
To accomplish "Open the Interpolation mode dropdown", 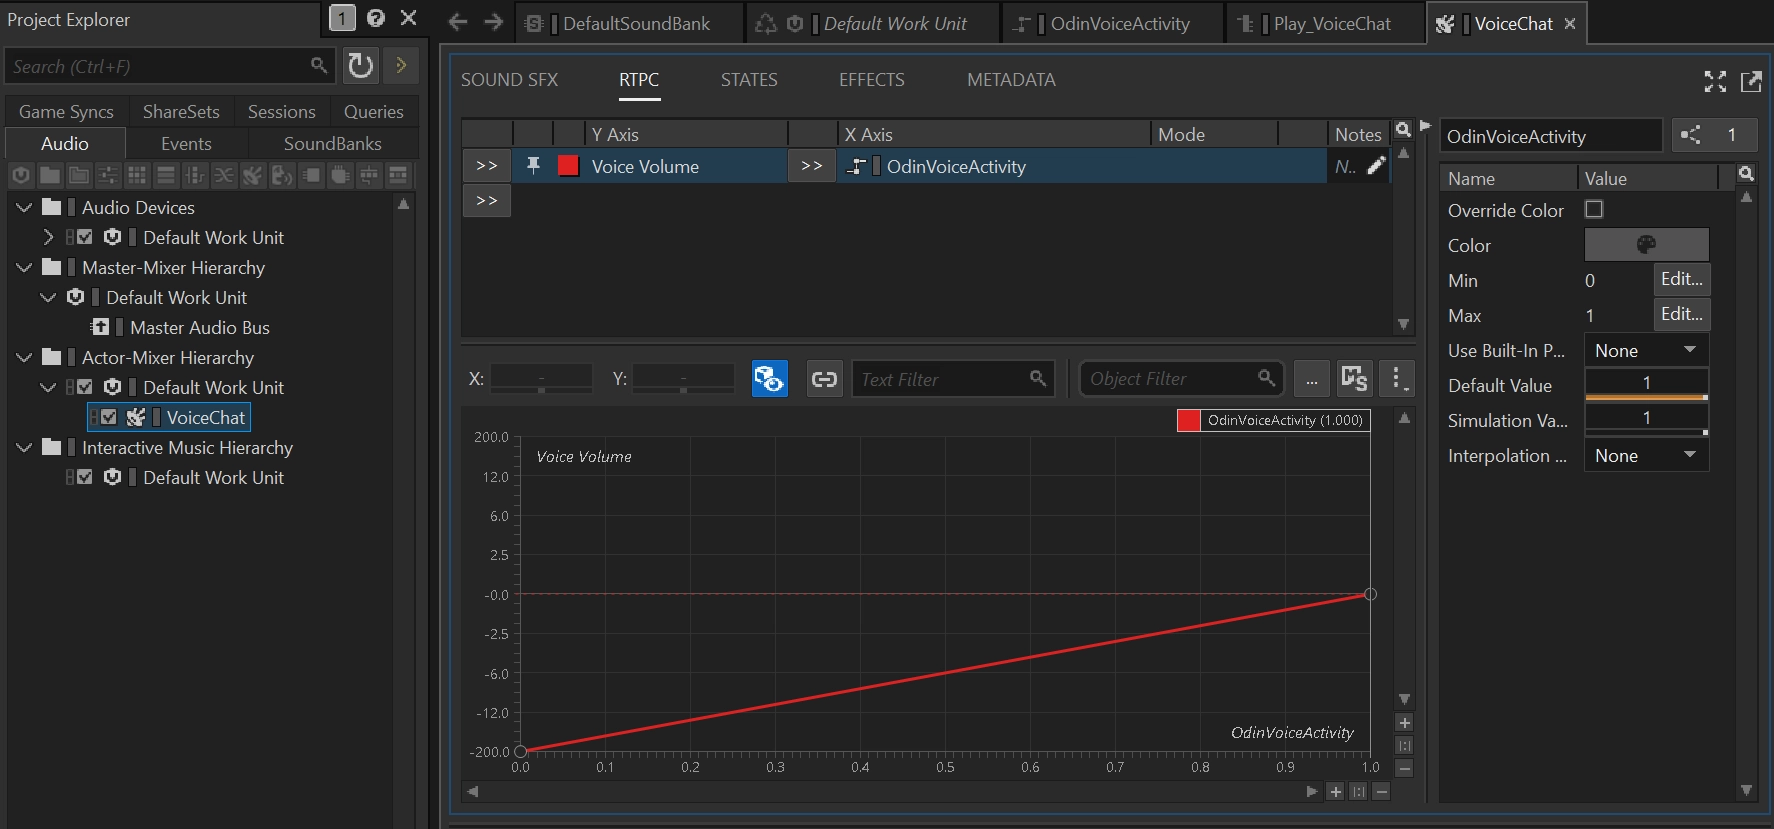I will (1646, 455).
